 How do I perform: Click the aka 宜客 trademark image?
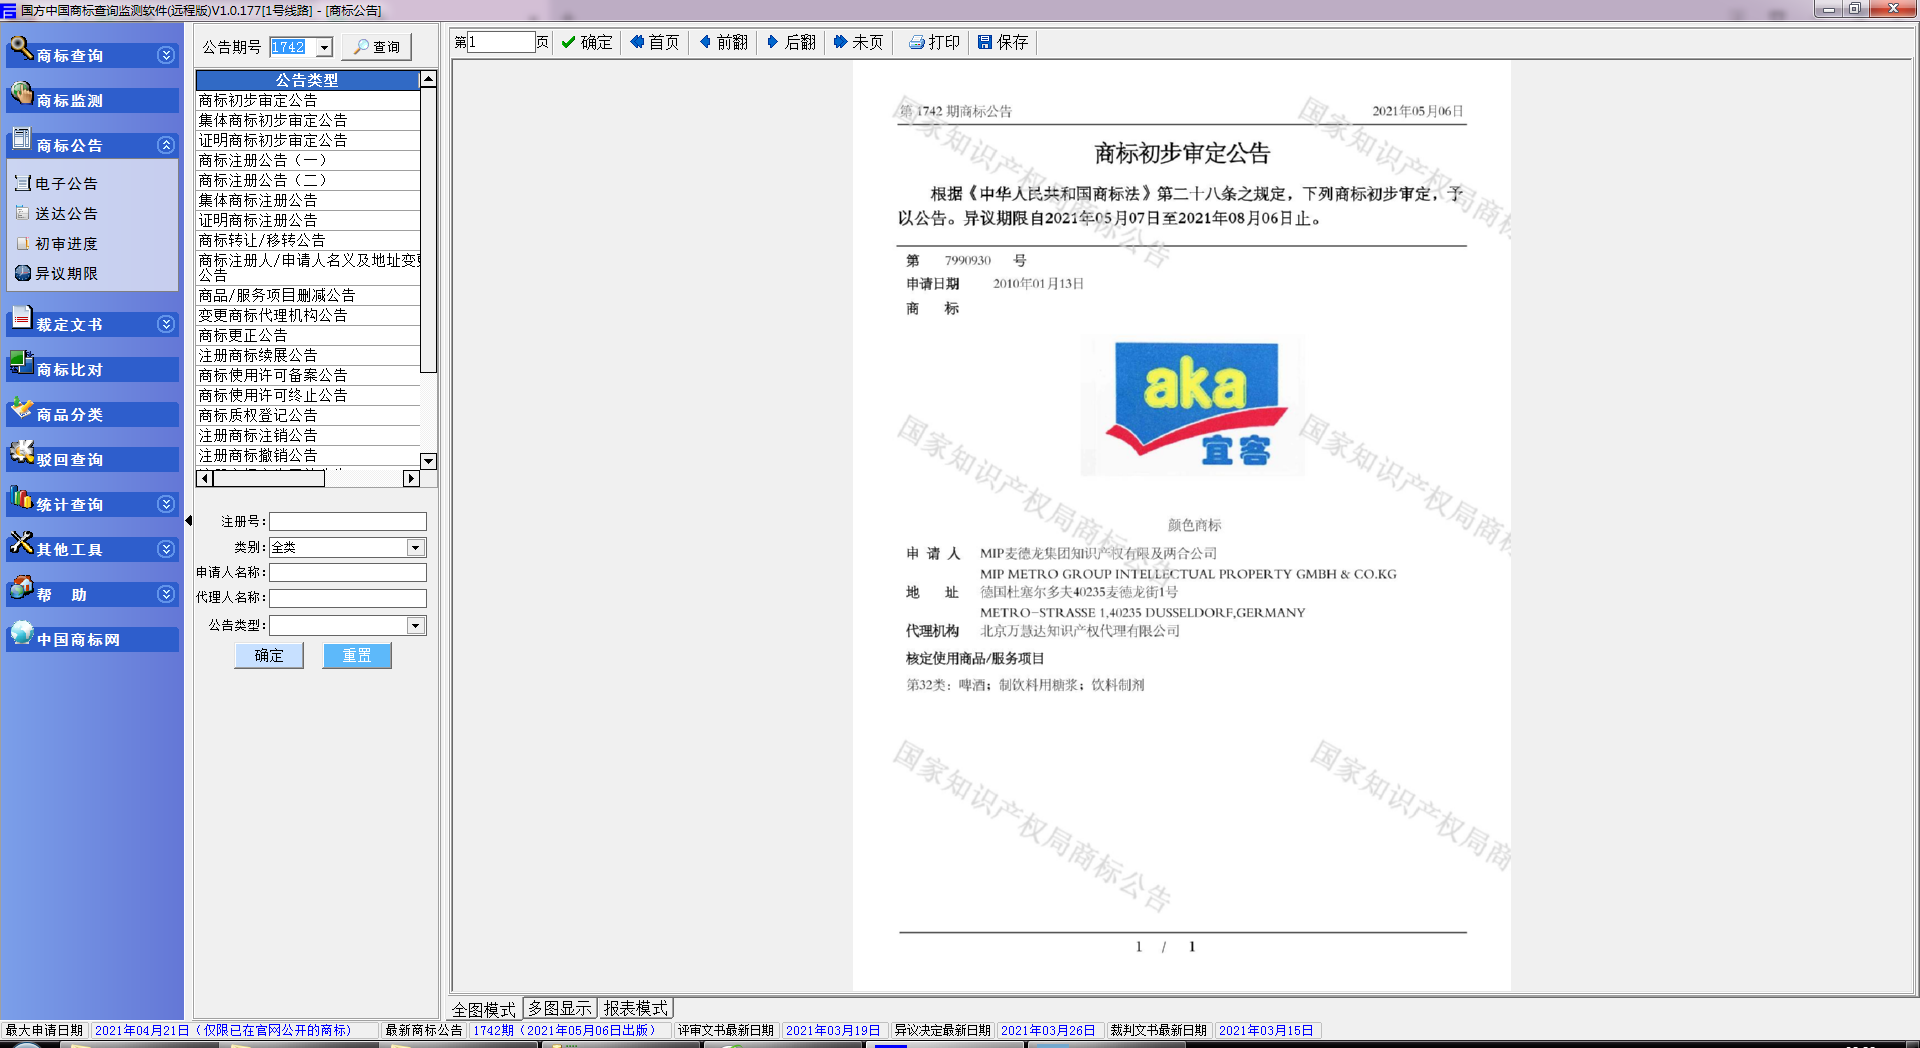(x=1194, y=405)
